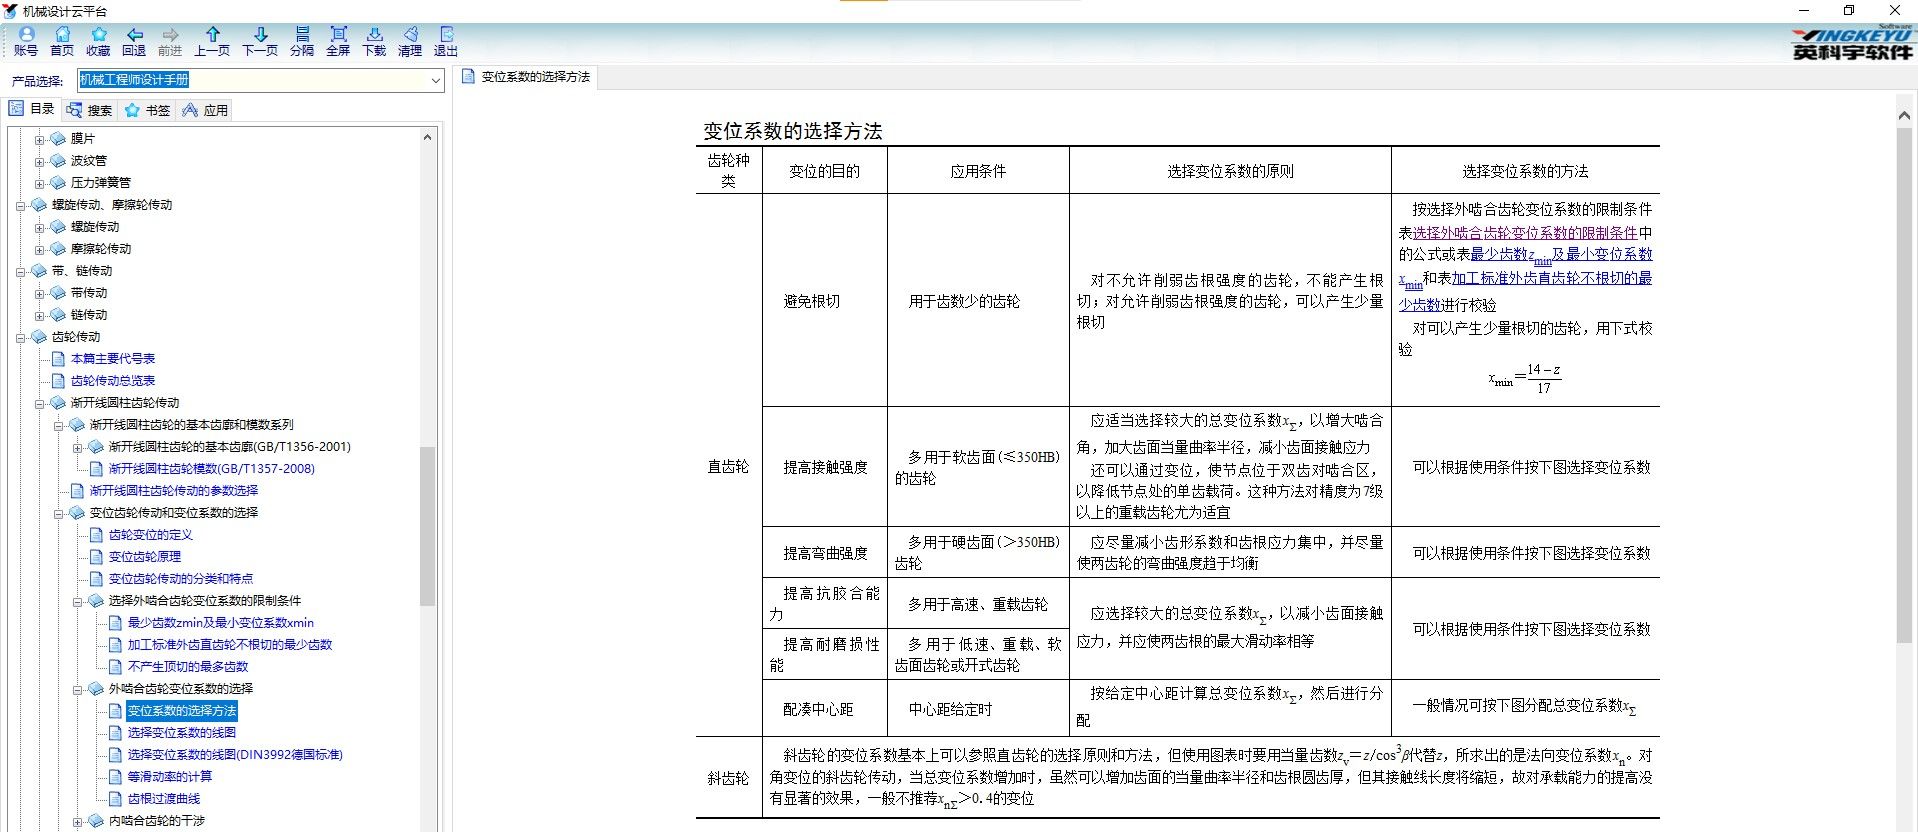Viewport: 1918px width, 832px height.
Task: Open 选择变位系数的线图(DIN3992德国标准)
Action: (235, 755)
